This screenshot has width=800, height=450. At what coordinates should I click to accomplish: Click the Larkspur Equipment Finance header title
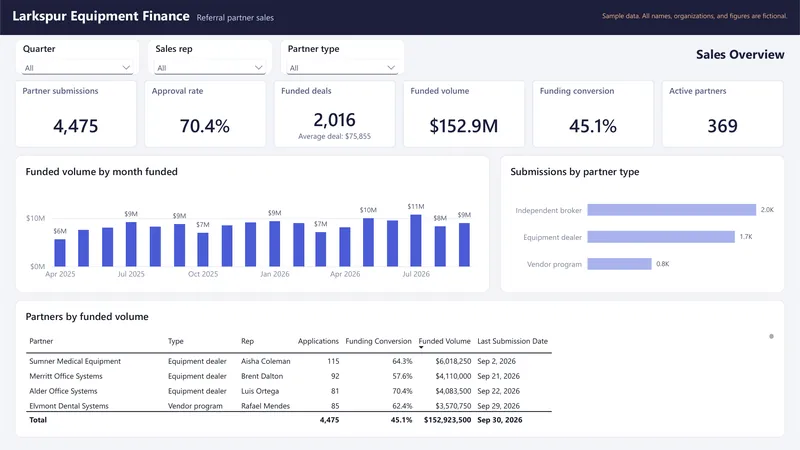101,16
